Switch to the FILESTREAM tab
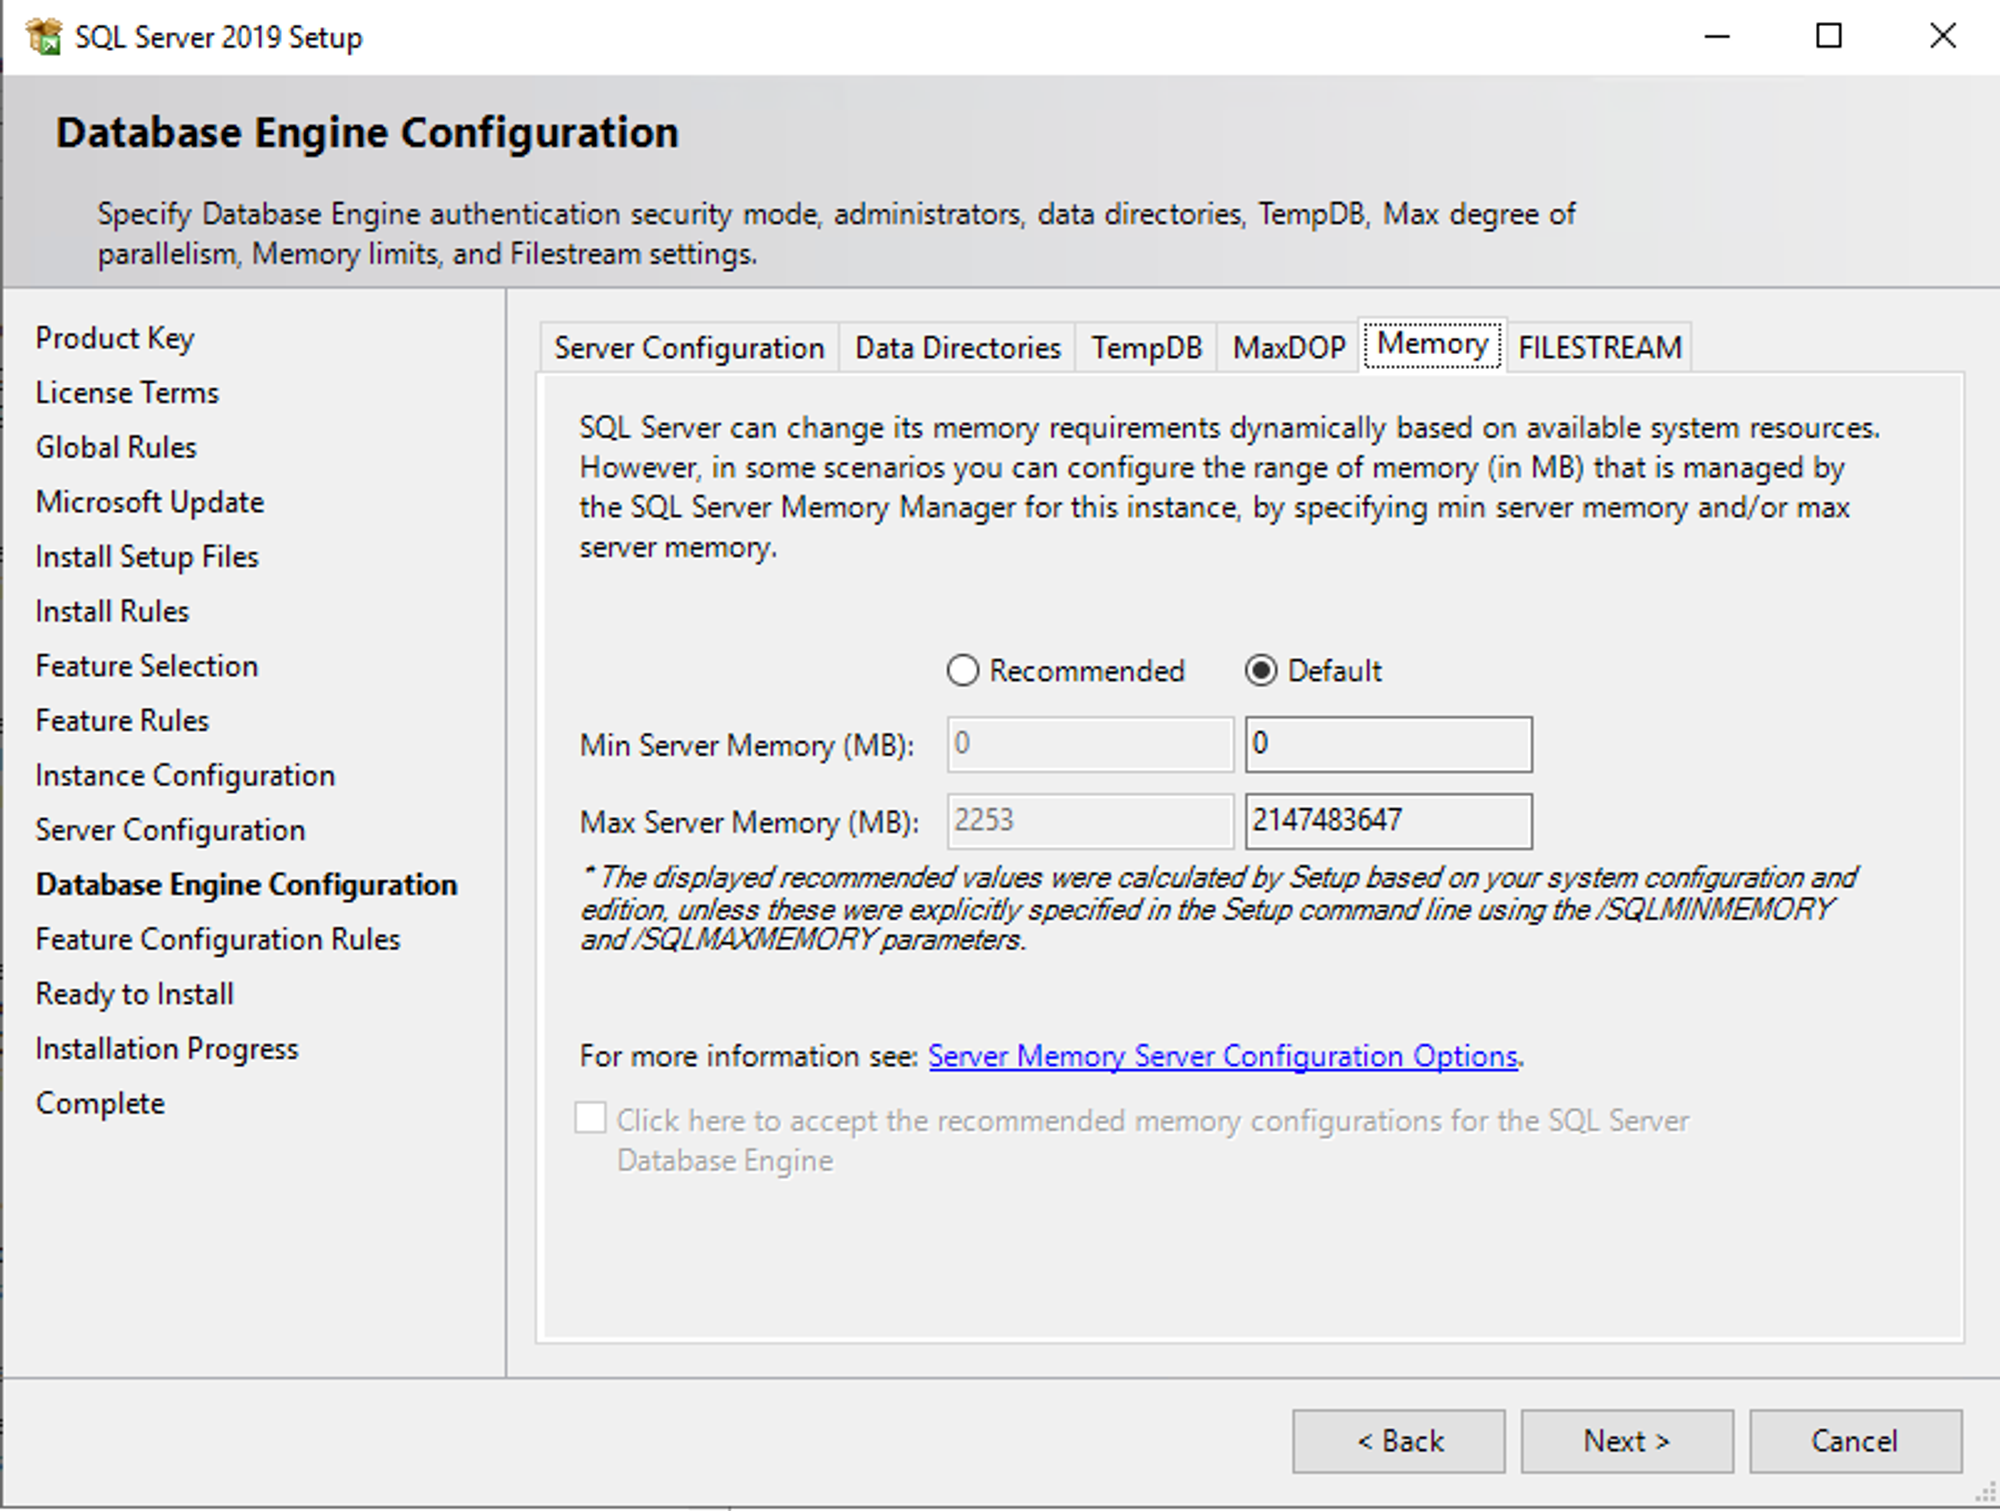The image size is (2000, 1511). tap(1599, 348)
